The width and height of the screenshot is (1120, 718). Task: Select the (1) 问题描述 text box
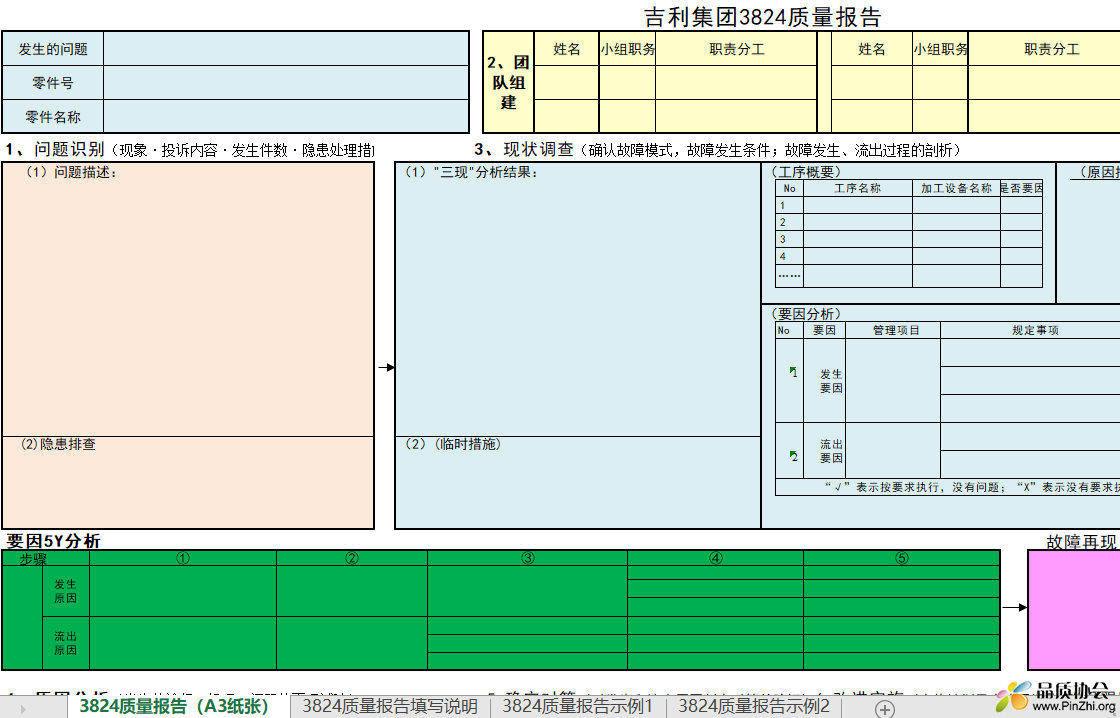coord(188,299)
